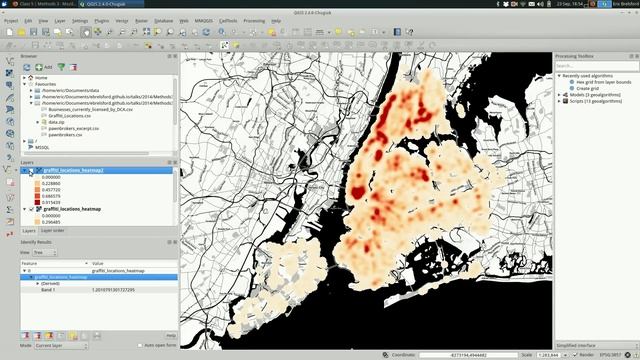The width and height of the screenshot is (640, 360).
Task: Click the toggle extents icon left of Coordinate
Action: click(x=385, y=355)
